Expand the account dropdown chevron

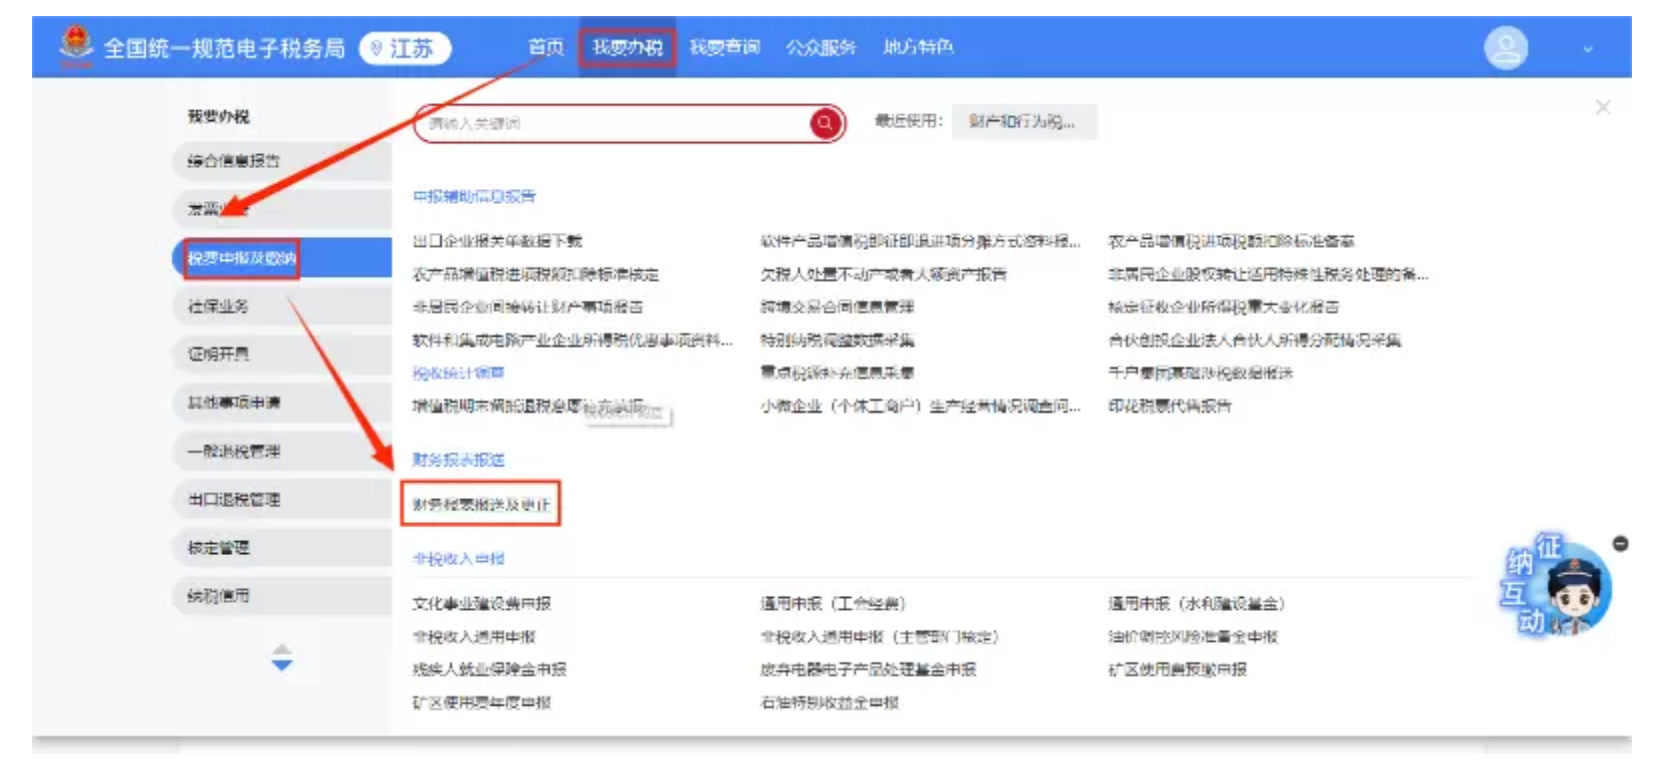[x=1587, y=49]
